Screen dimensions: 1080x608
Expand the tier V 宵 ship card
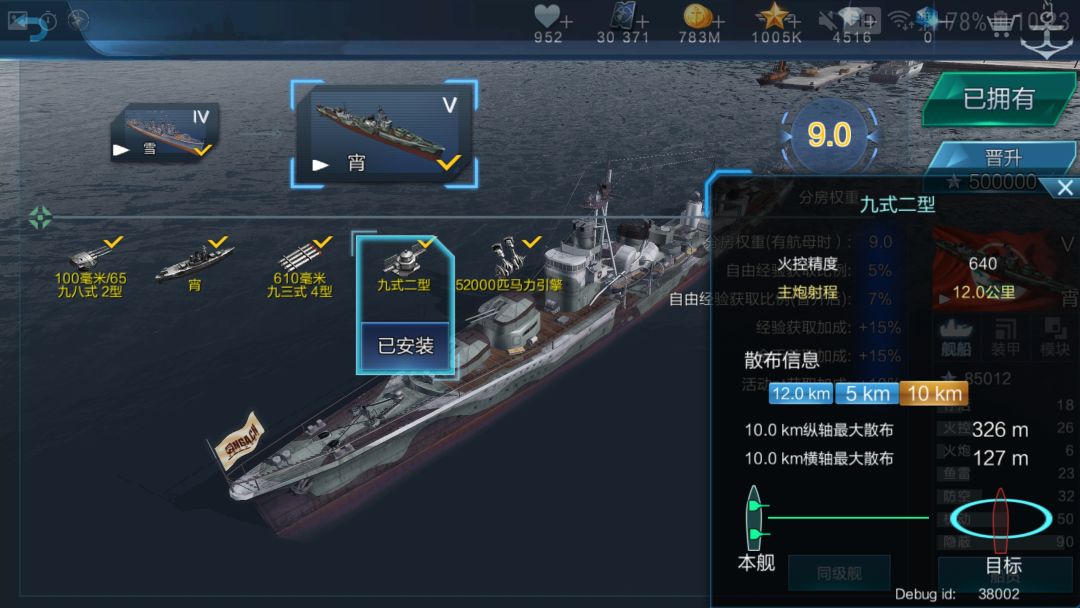(384, 134)
